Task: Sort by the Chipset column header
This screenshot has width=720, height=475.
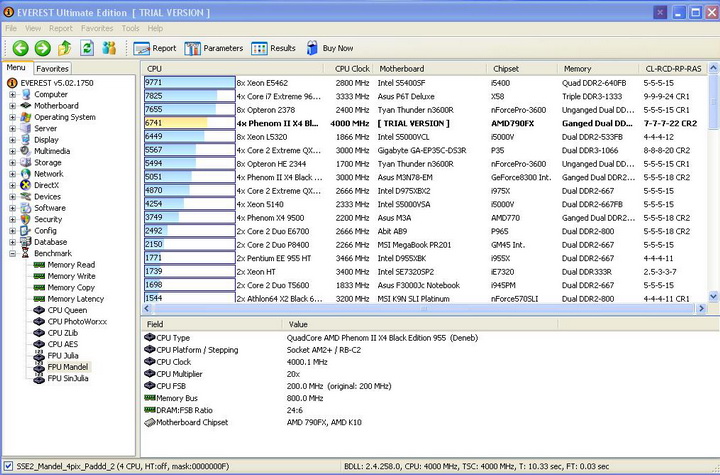Action: [x=522, y=69]
